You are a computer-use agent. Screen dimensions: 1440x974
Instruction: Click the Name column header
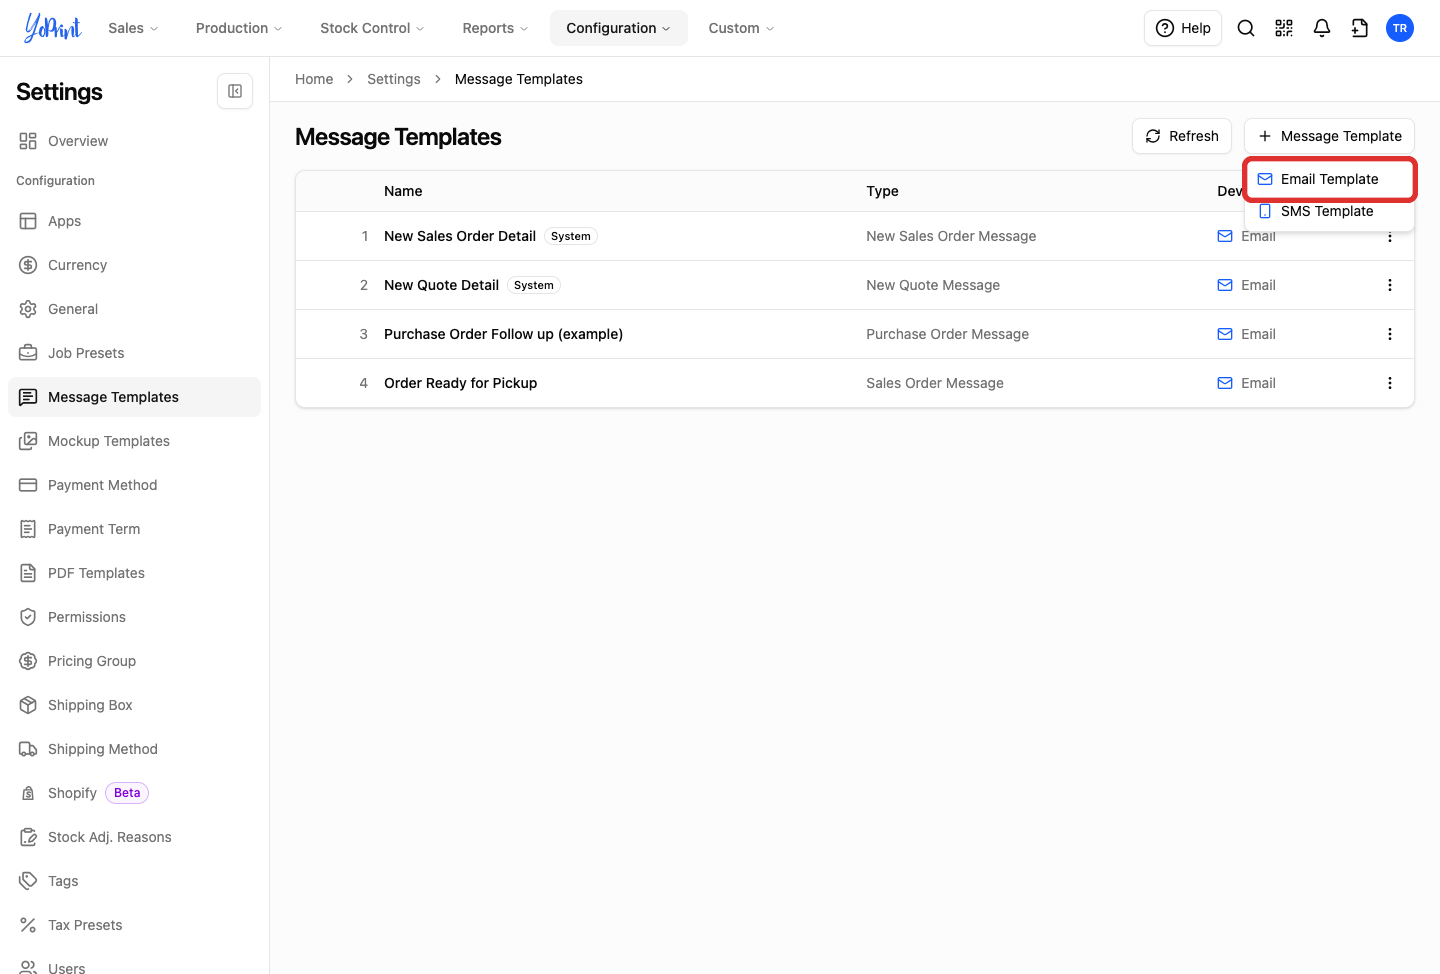(x=403, y=191)
